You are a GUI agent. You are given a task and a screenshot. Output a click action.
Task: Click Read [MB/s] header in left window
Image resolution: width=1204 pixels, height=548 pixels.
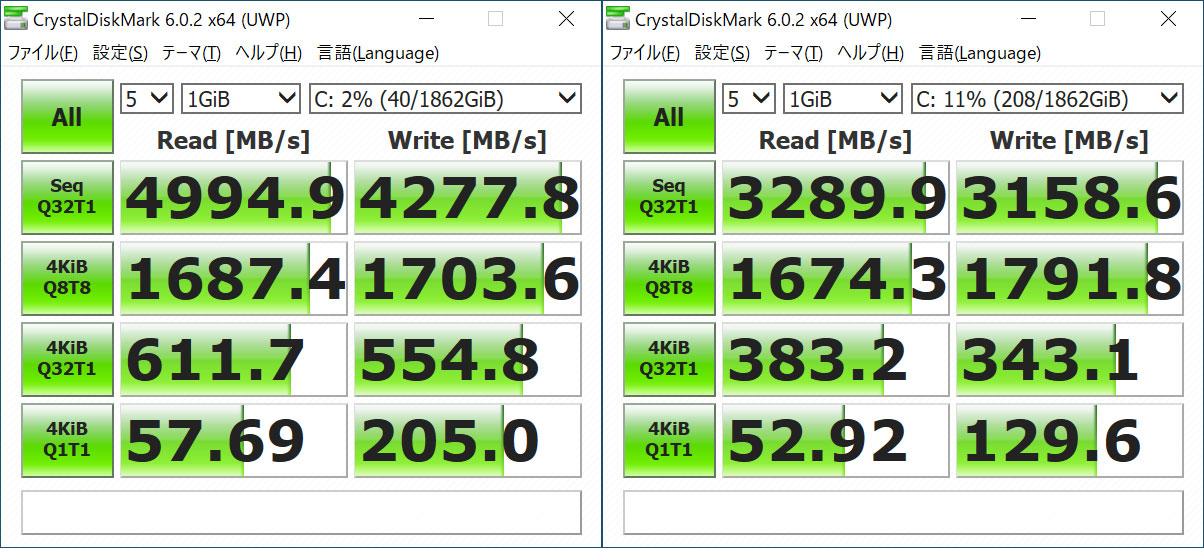point(233,140)
